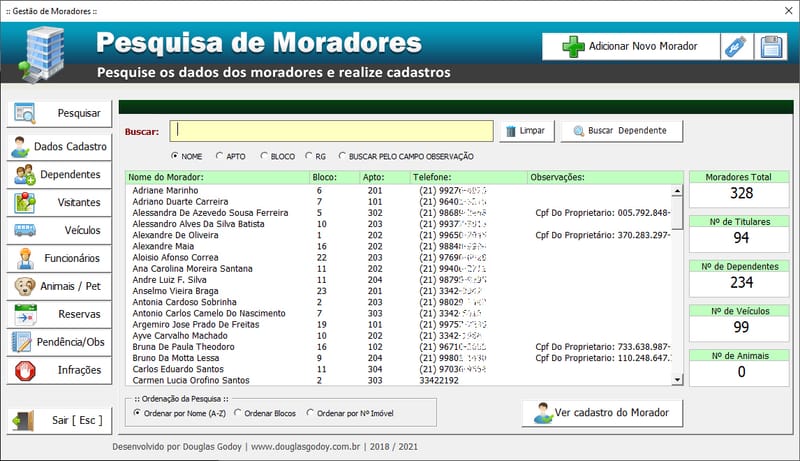Screen dimensions: 800x461
Task: Select the Carlos Eduardo Santos row
Action: tap(398, 370)
